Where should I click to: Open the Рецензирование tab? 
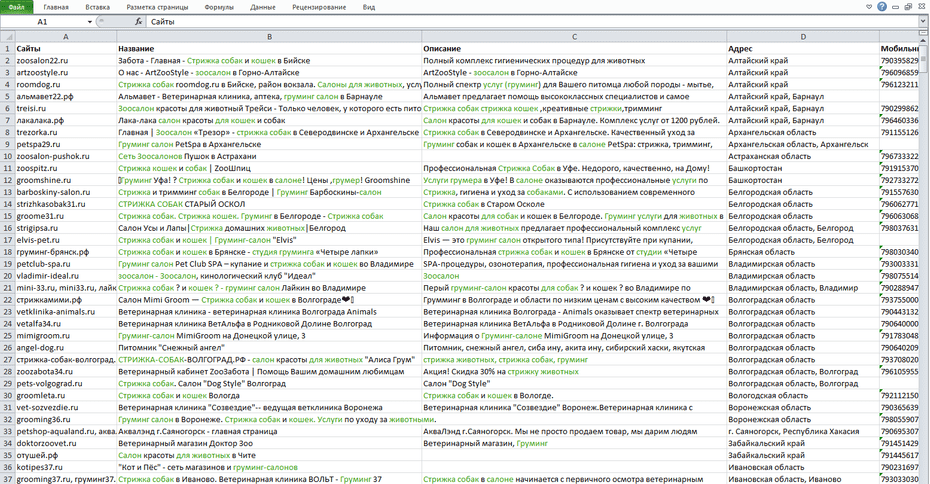click(x=319, y=7)
